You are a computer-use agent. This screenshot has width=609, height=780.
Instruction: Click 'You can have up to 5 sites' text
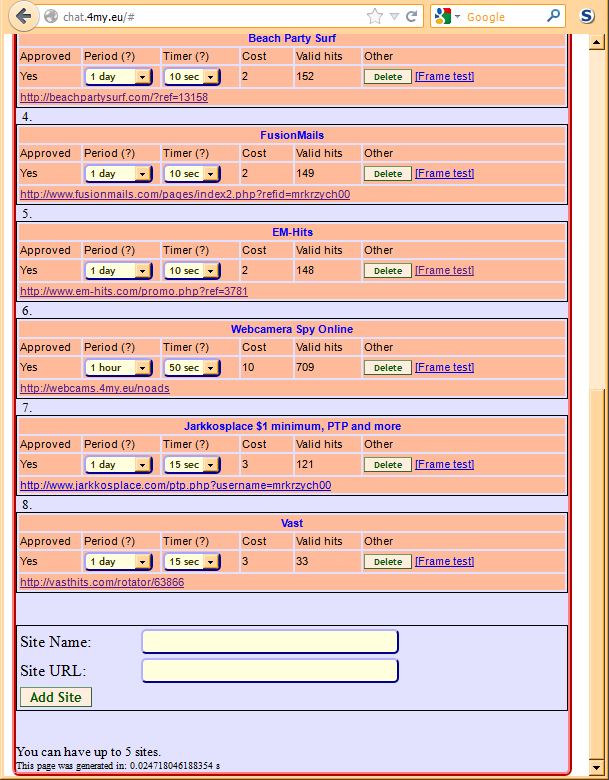click(89, 752)
